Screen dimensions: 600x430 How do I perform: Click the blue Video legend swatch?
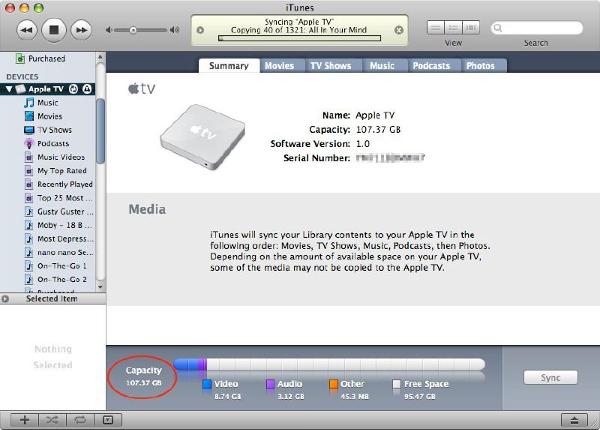click(x=207, y=384)
